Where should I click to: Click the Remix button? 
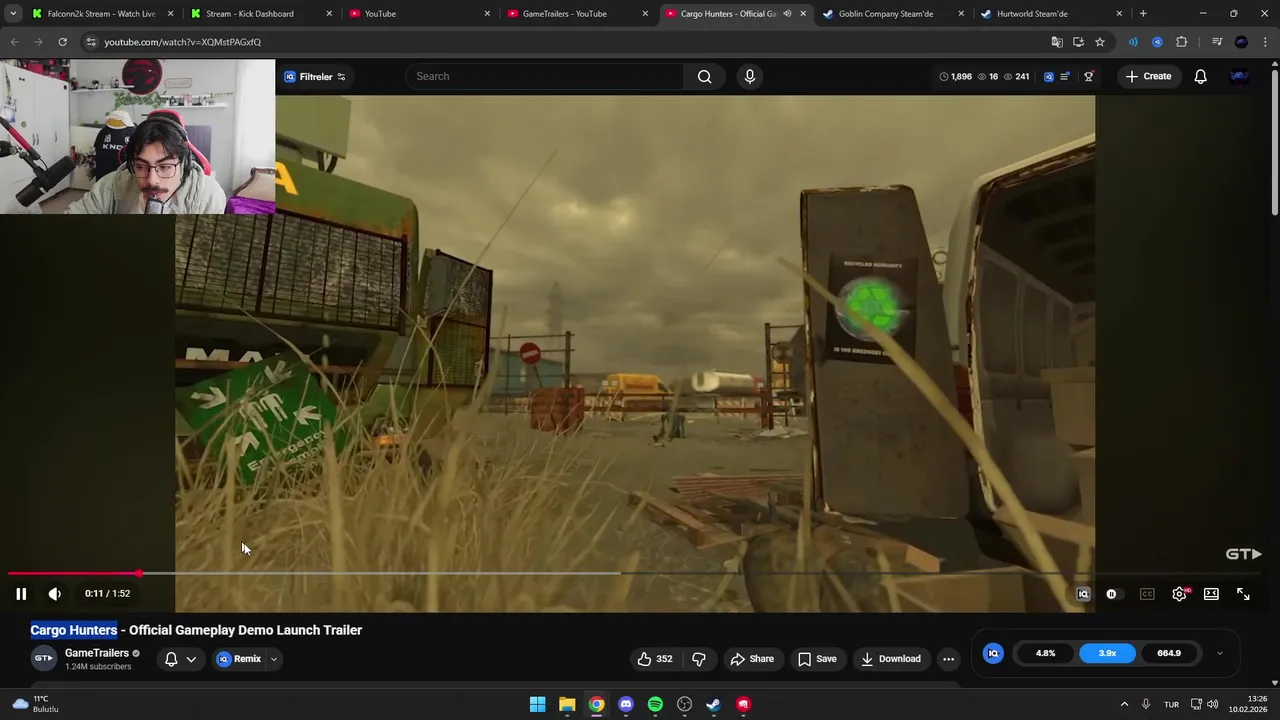click(239, 659)
